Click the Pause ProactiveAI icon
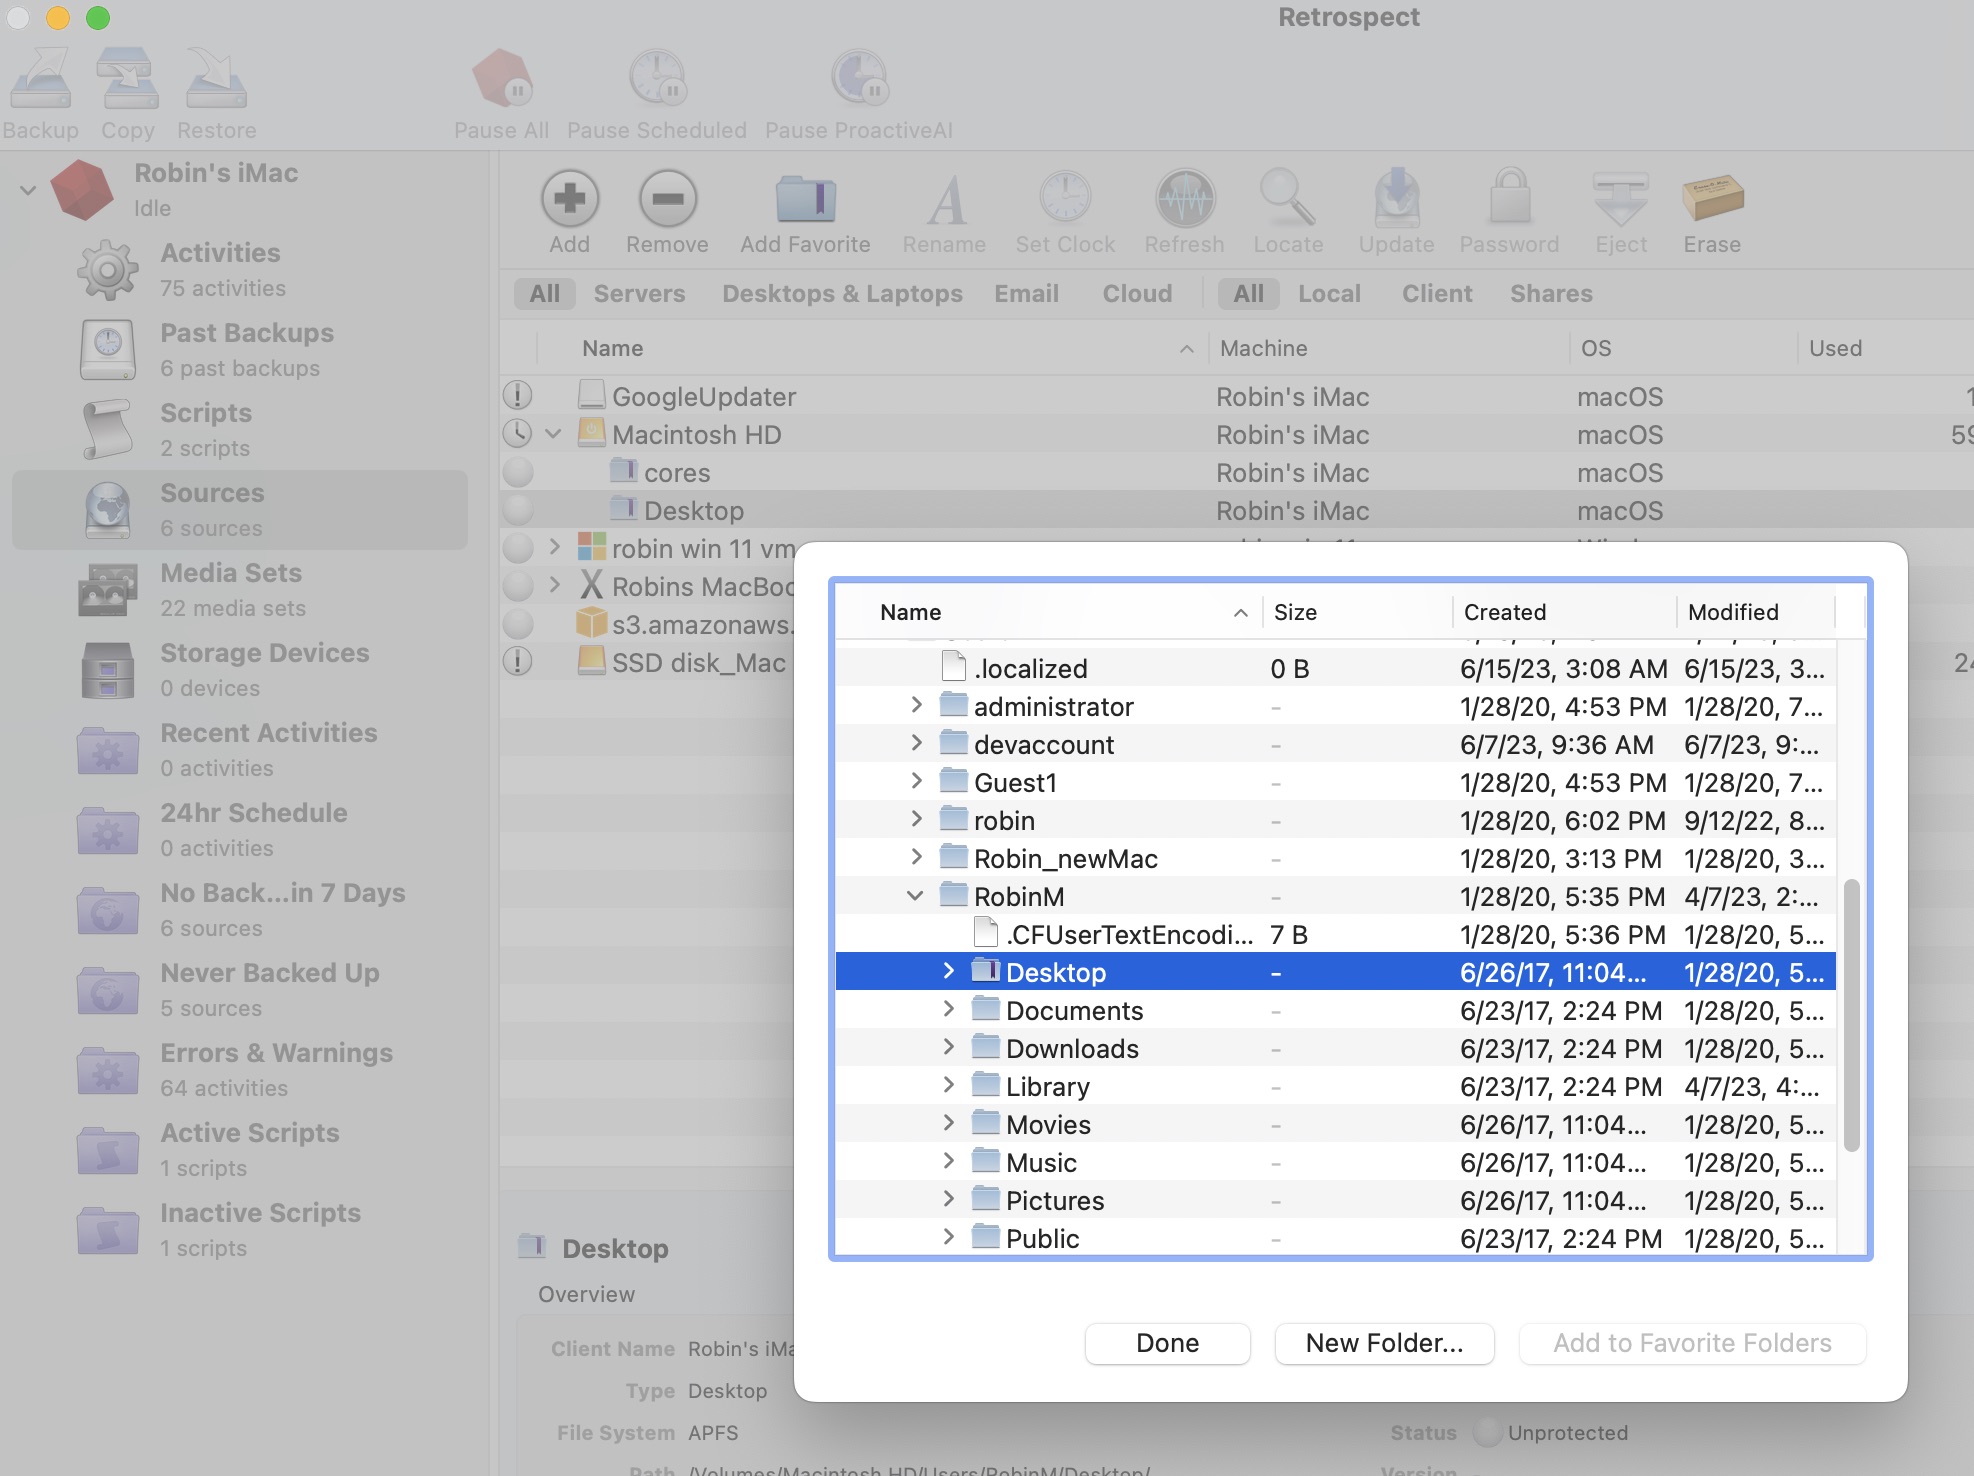 (859, 78)
